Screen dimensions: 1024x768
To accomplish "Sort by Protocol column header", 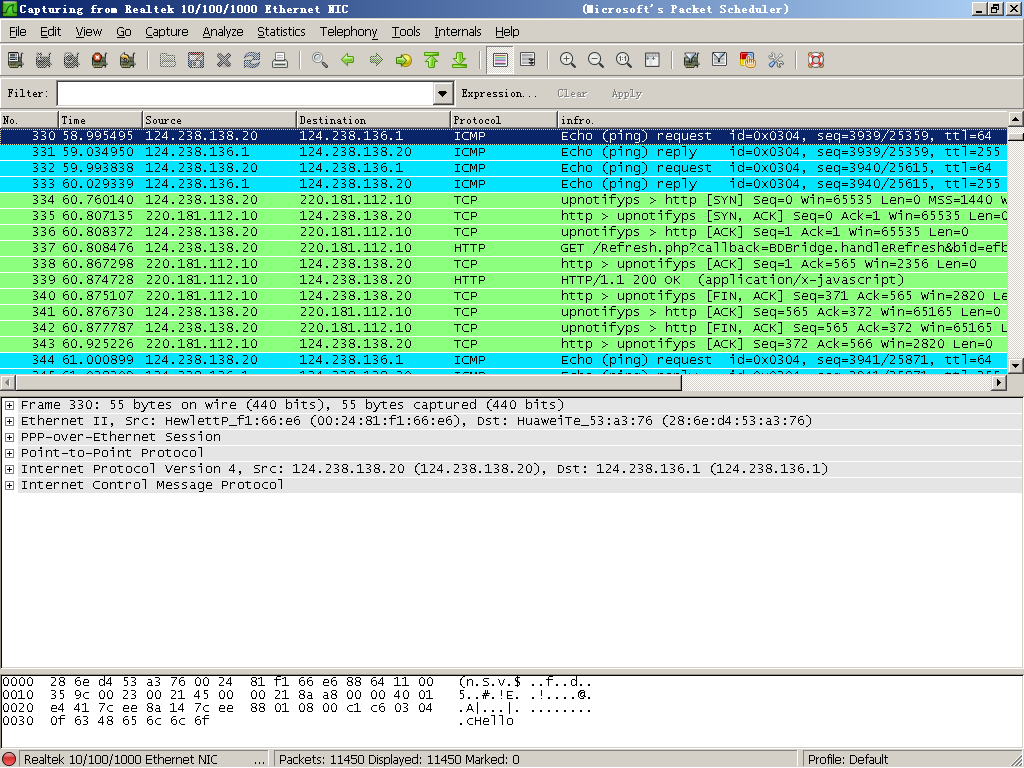I will point(504,120).
